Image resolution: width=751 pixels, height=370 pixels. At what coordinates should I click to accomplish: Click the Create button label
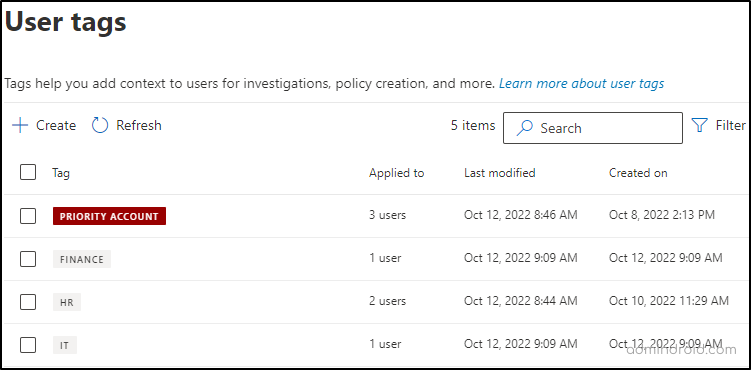56,126
